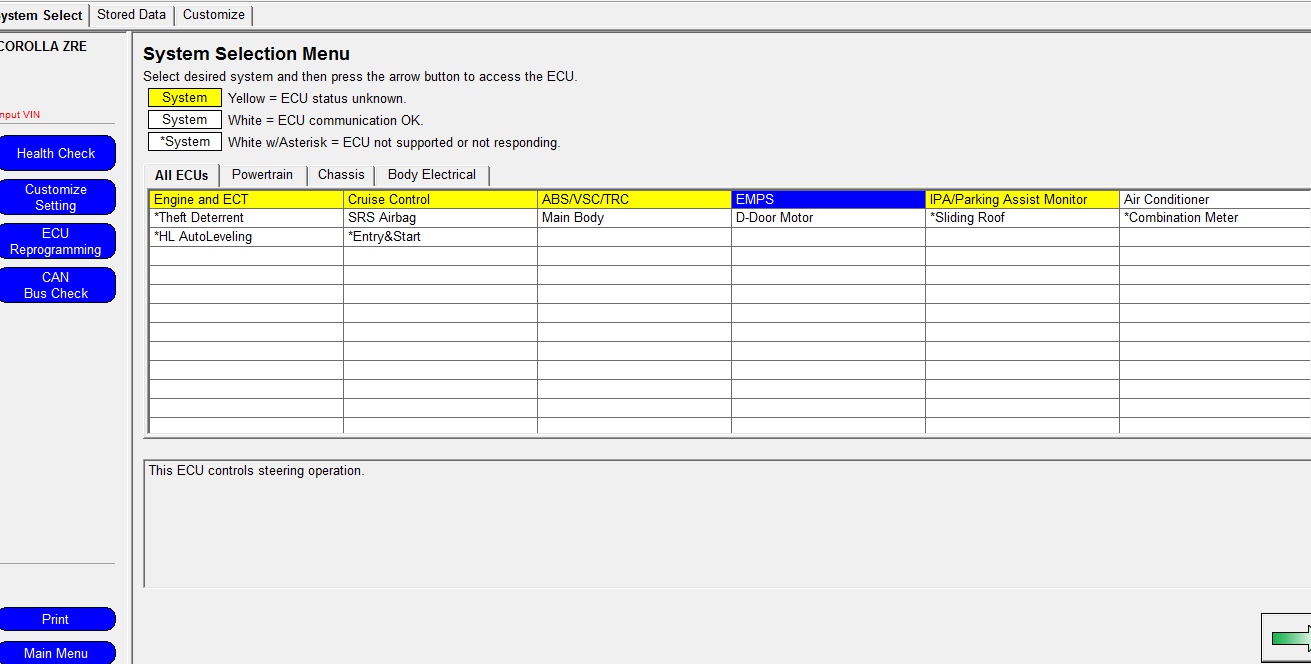Open Customize Setting from the sidebar
The width and height of the screenshot is (1311, 664).
pos(56,197)
